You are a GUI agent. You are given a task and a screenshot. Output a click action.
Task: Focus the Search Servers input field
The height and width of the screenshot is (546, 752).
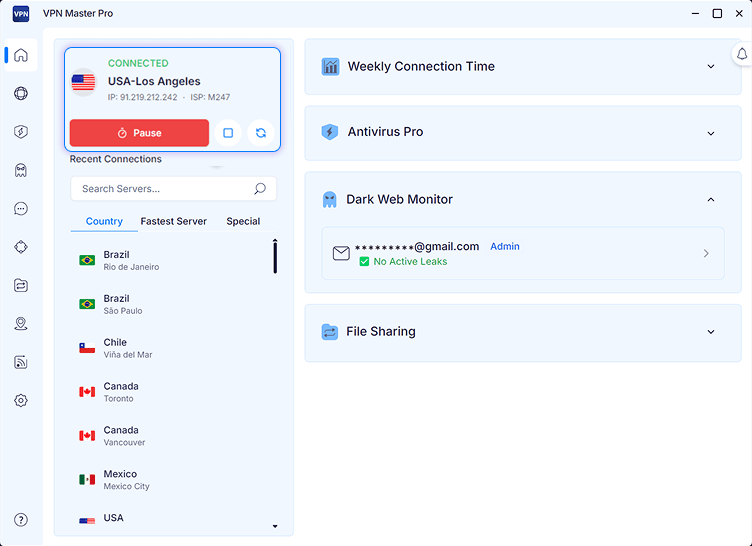tap(174, 189)
